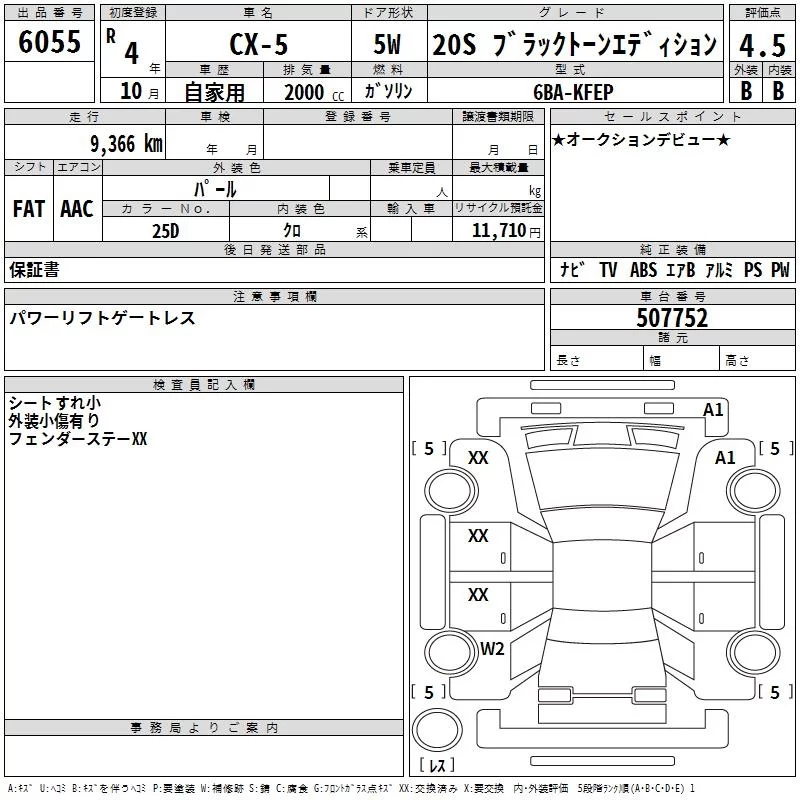Viewport: 800px width, 800px height.
Task: Click the 保証書 text in later-shipped parts
Action: [x=34, y=269]
